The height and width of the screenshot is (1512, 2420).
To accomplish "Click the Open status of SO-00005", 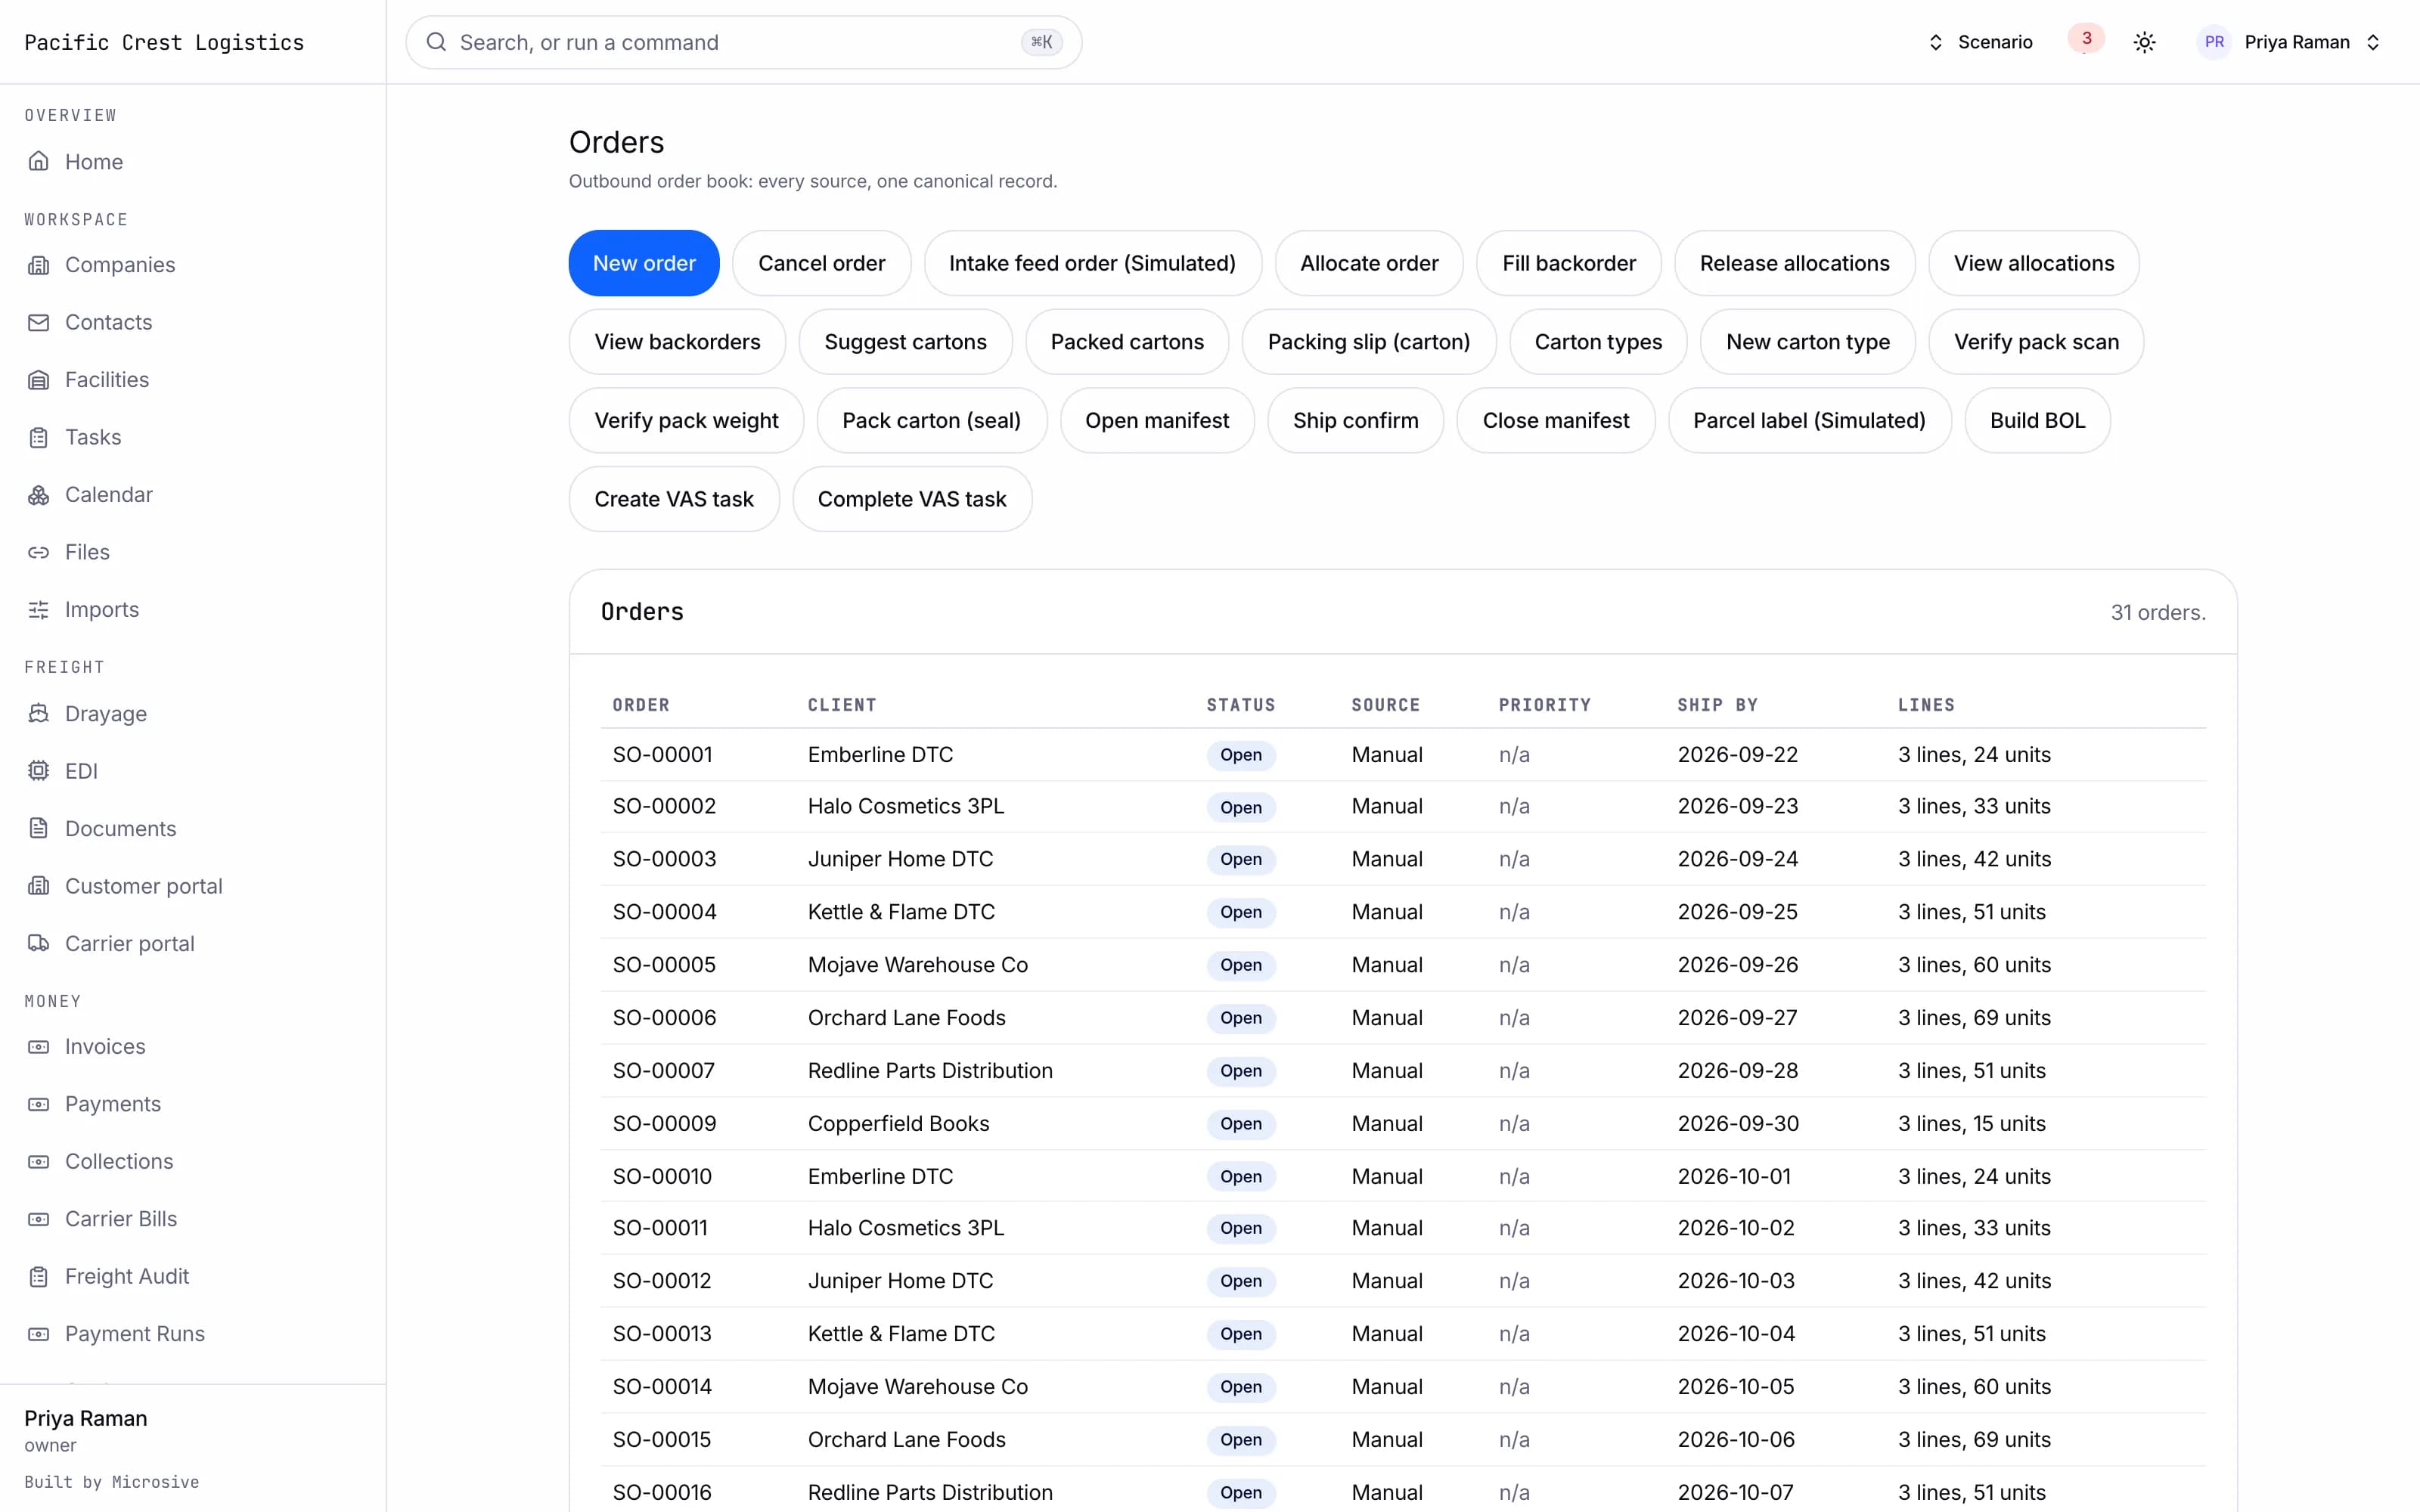I will click(1240, 965).
